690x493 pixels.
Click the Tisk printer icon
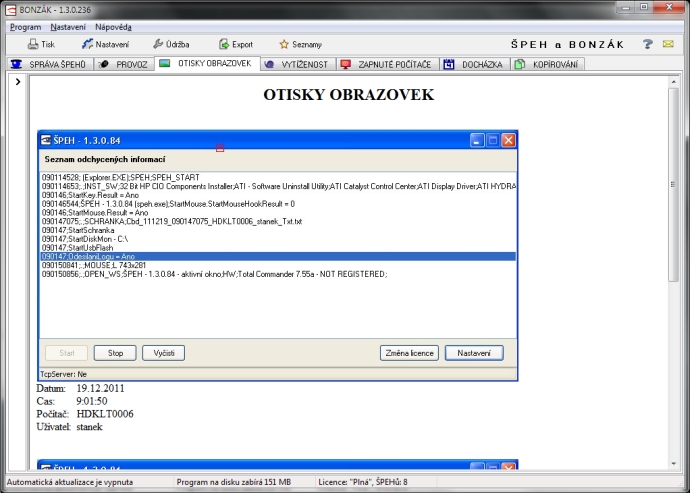[x=33, y=44]
